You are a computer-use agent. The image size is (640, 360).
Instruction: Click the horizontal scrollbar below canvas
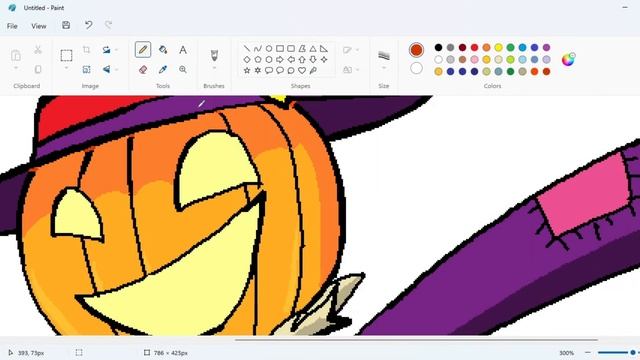(416, 339)
